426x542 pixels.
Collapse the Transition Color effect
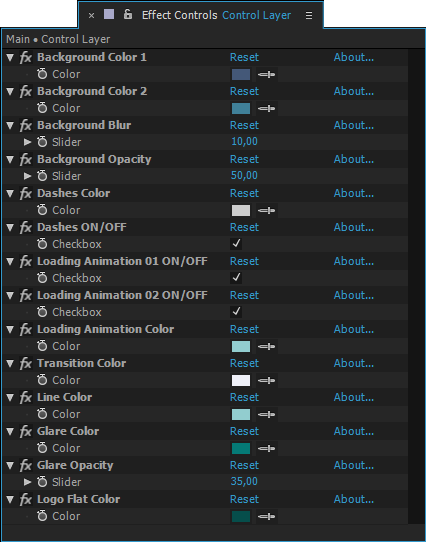pos(10,363)
